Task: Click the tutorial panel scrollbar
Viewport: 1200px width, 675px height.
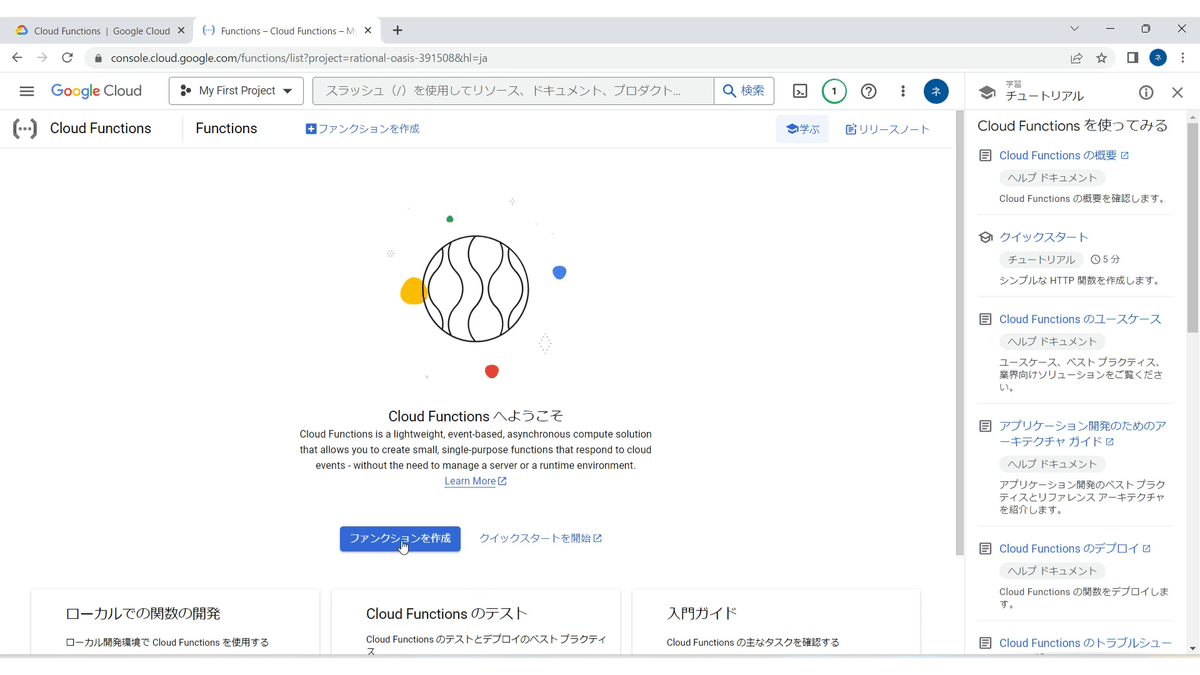Action: (1193, 230)
